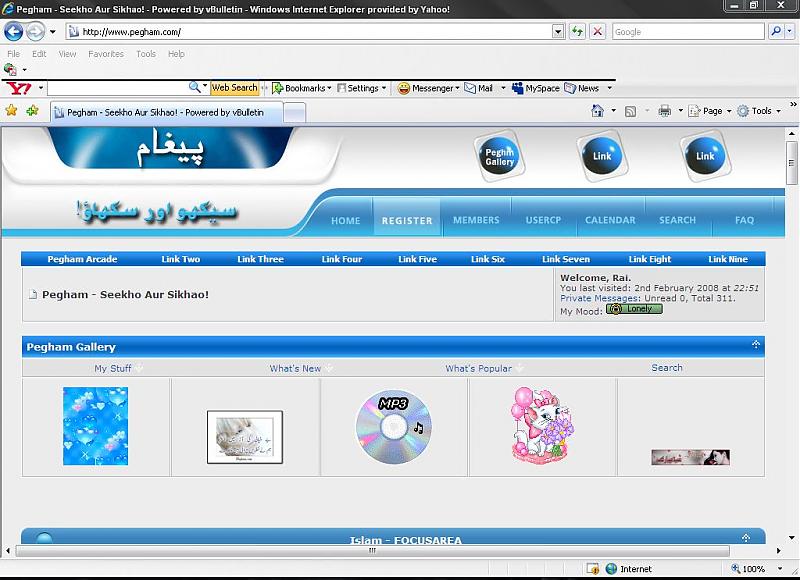Open the Edit menu
The width and height of the screenshot is (800, 580).
(39, 54)
